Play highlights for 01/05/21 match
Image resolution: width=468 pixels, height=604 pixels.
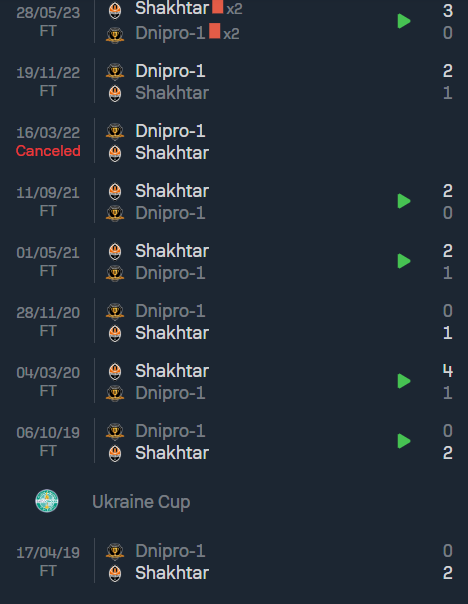tap(404, 261)
